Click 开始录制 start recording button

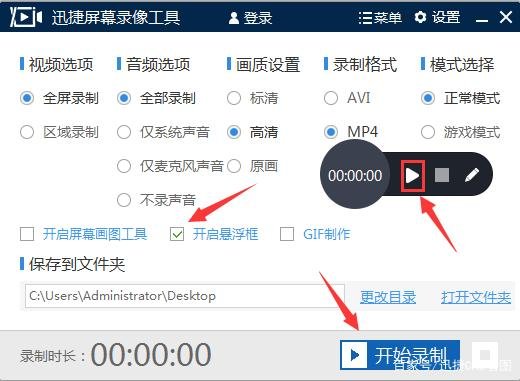tap(400, 355)
